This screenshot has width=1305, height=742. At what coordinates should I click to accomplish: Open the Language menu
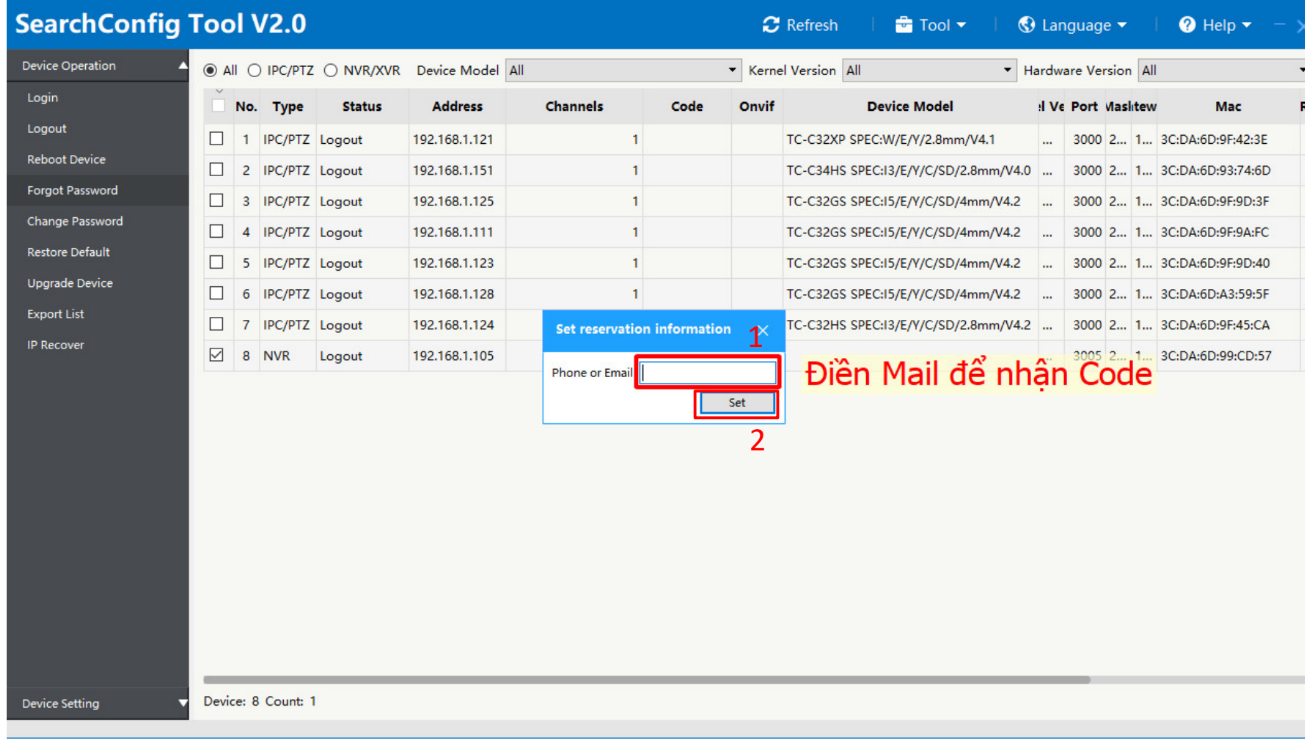coord(1072,25)
